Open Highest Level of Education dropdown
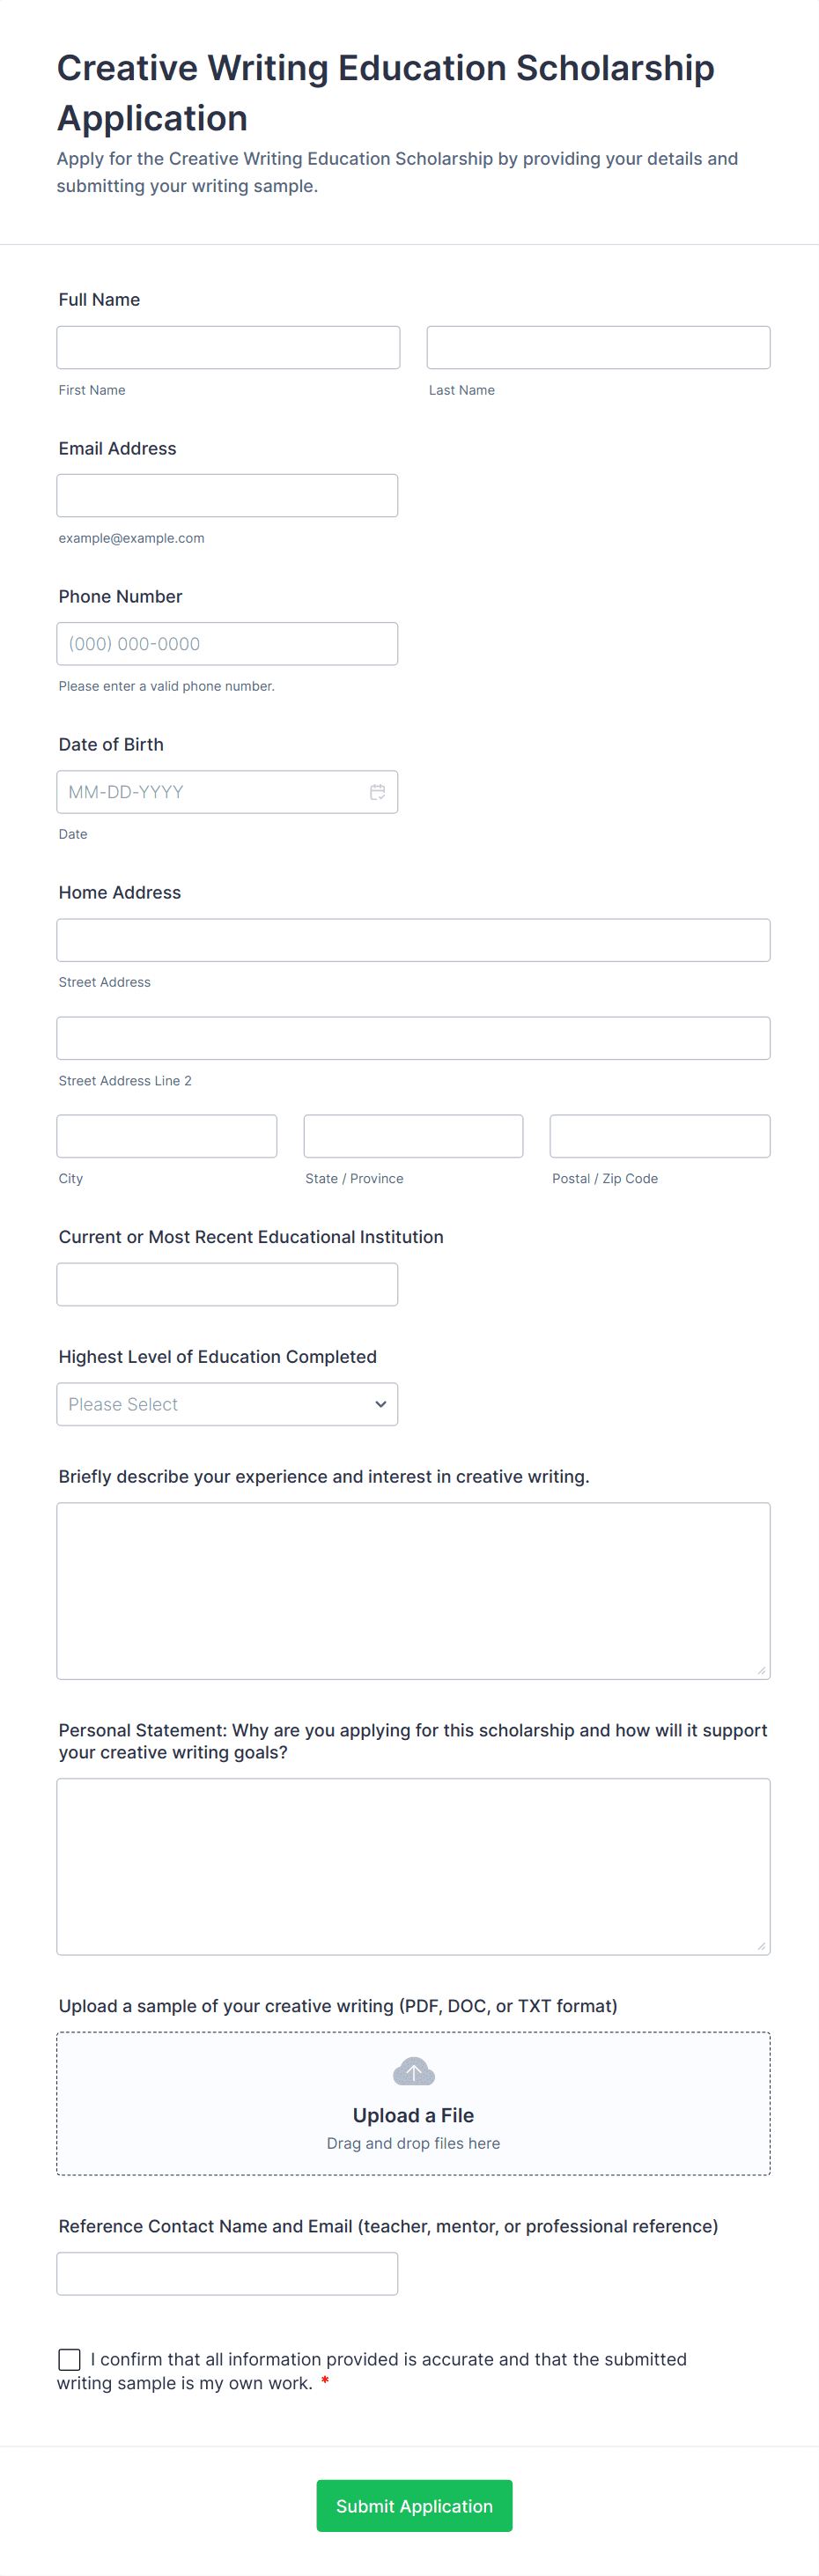The height and width of the screenshot is (2576, 819). pyautogui.click(x=227, y=1404)
